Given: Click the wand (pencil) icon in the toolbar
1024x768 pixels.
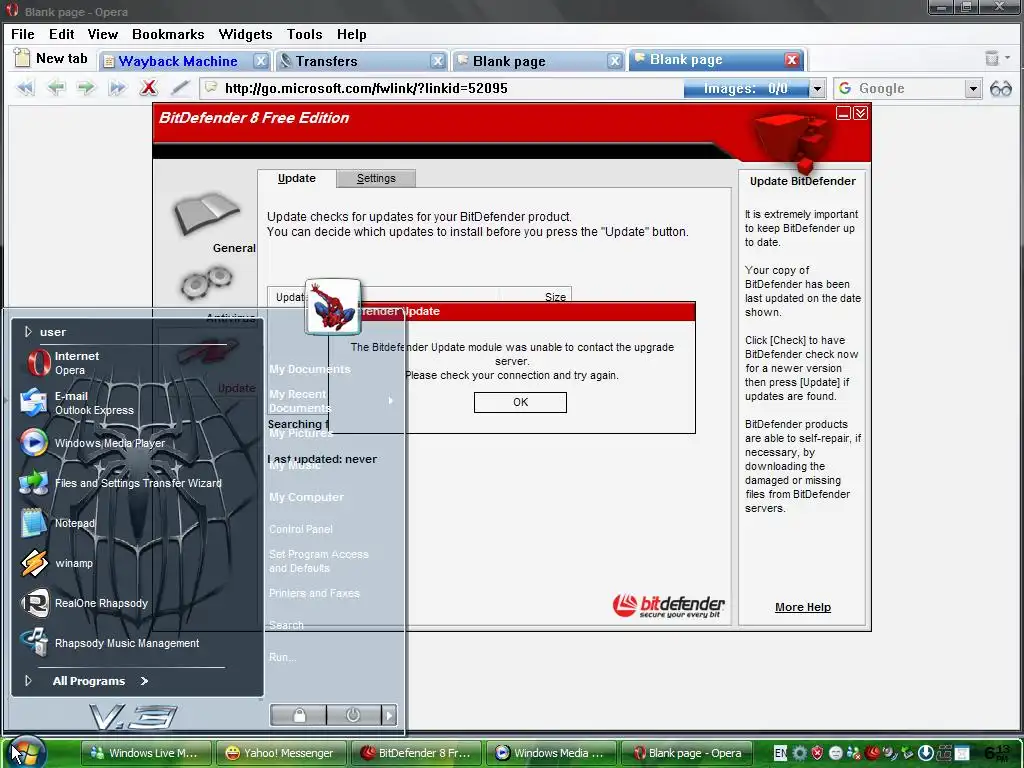Looking at the screenshot, I should pos(180,88).
